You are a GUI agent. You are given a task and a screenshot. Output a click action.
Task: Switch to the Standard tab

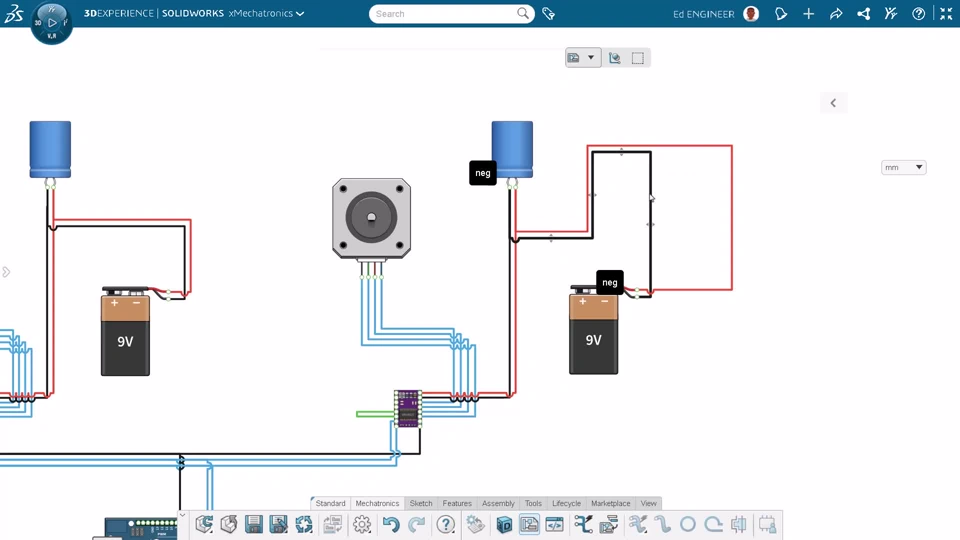click(x=331, y=503)
